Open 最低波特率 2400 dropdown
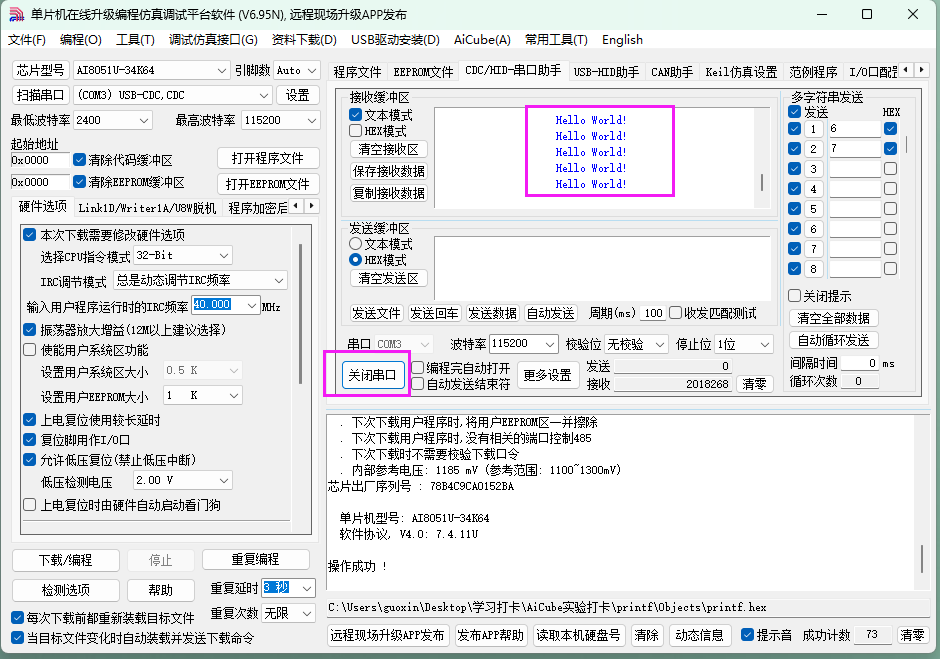940x659 pixels. pyautogui.click(x=112, y=120)
